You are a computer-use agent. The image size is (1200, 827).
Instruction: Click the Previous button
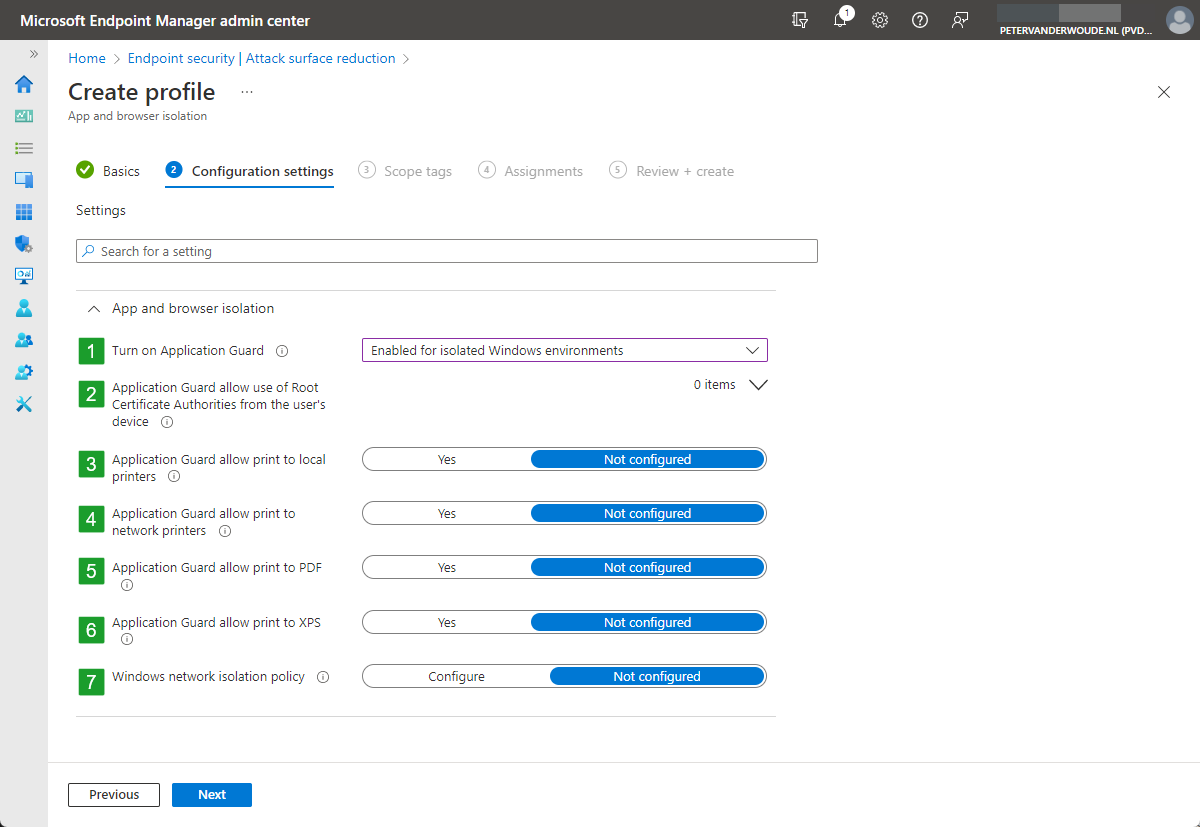pos(113,794)
